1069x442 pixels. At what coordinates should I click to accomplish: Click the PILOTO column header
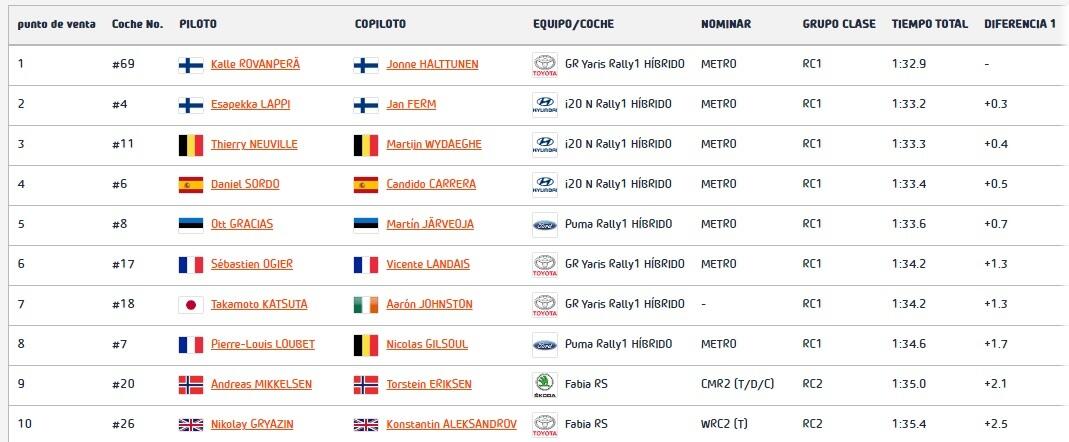(198, 24)
